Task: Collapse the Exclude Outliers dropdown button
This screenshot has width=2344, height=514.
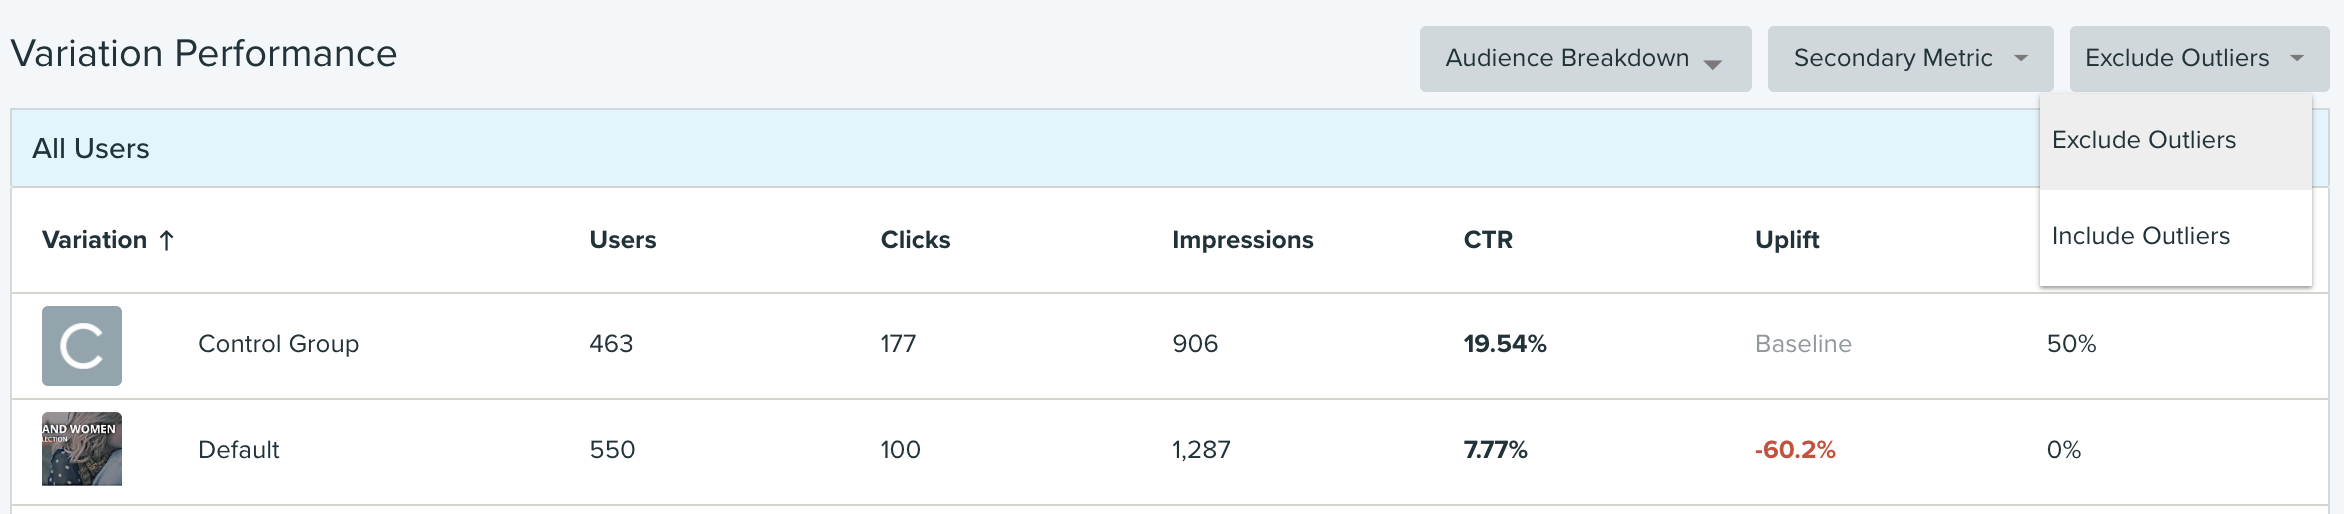Action: pos(2200,59)
